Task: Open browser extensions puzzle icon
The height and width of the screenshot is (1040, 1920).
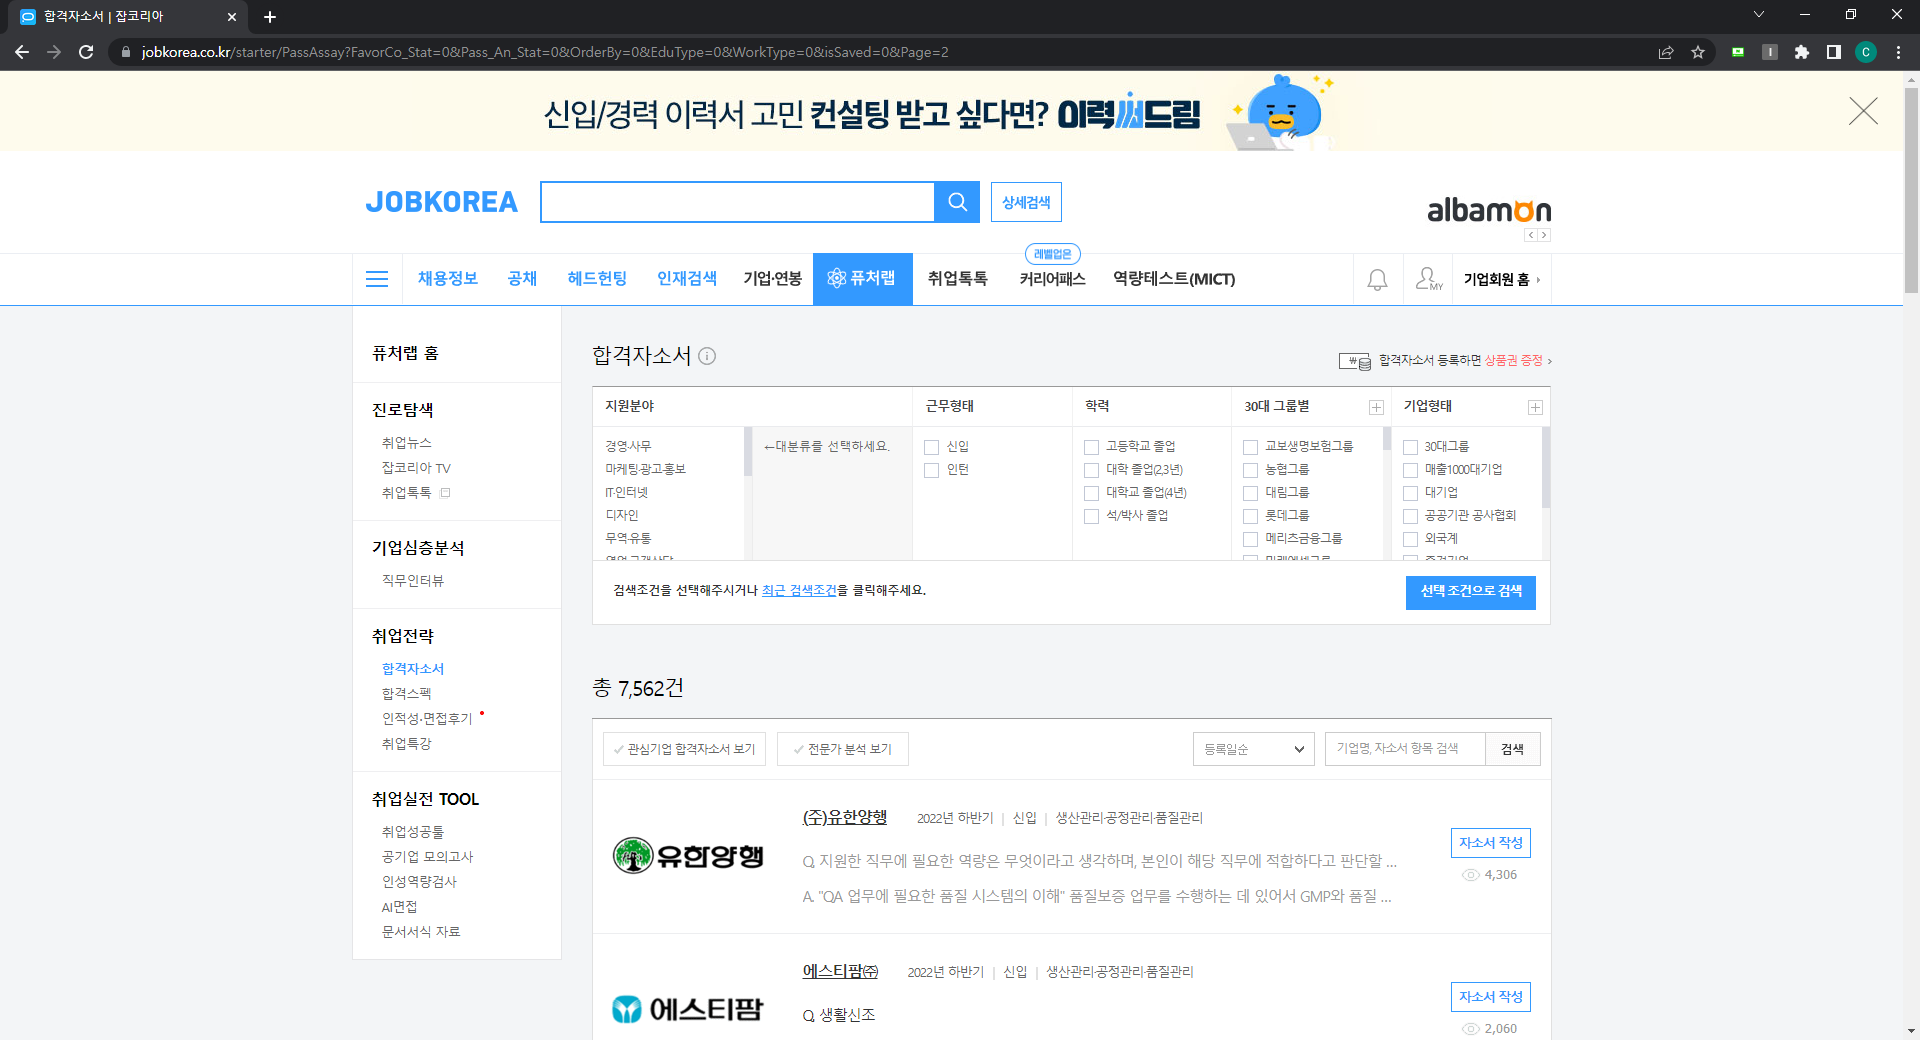Action: (x=1802, y=52)
